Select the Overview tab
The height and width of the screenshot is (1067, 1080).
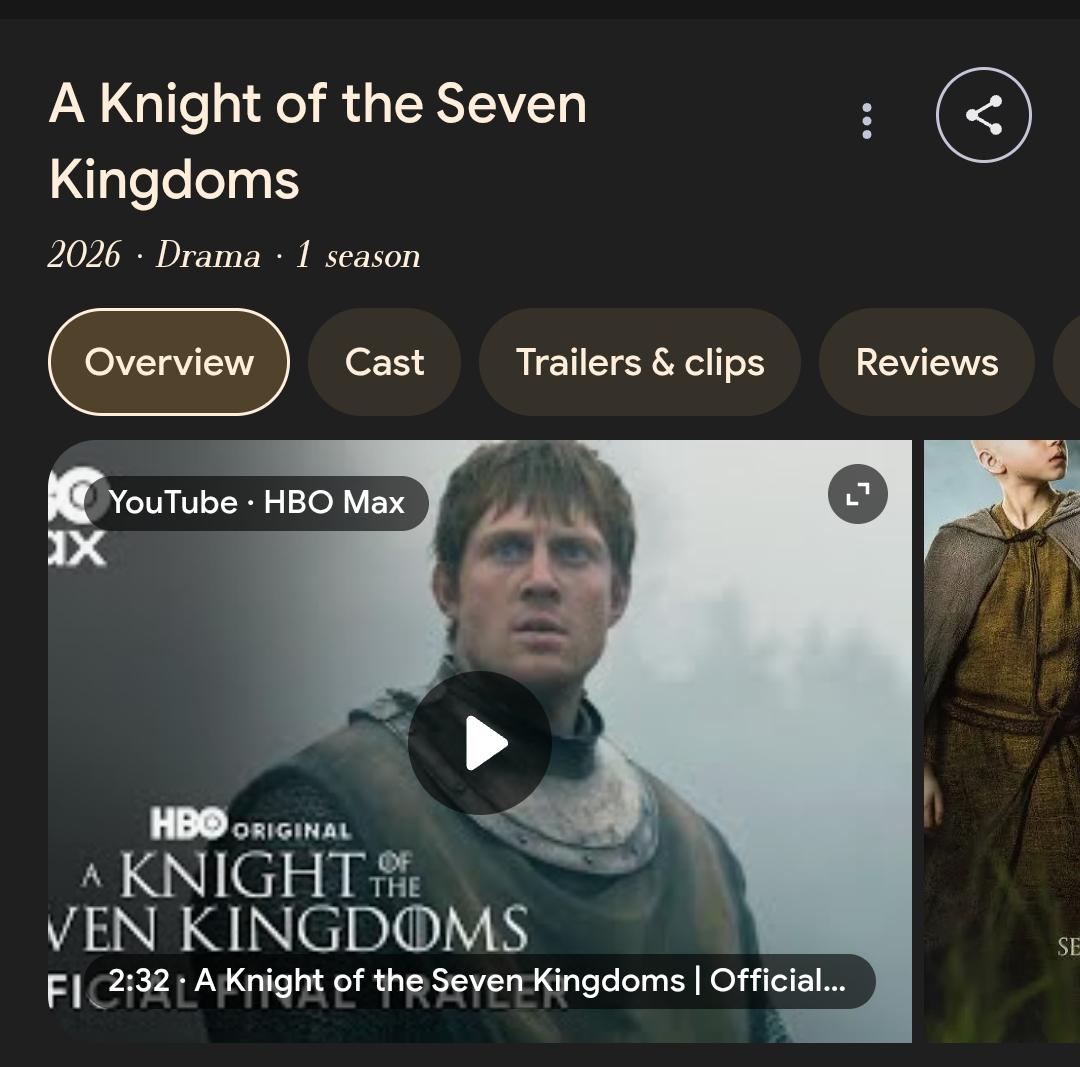(169, 362)
